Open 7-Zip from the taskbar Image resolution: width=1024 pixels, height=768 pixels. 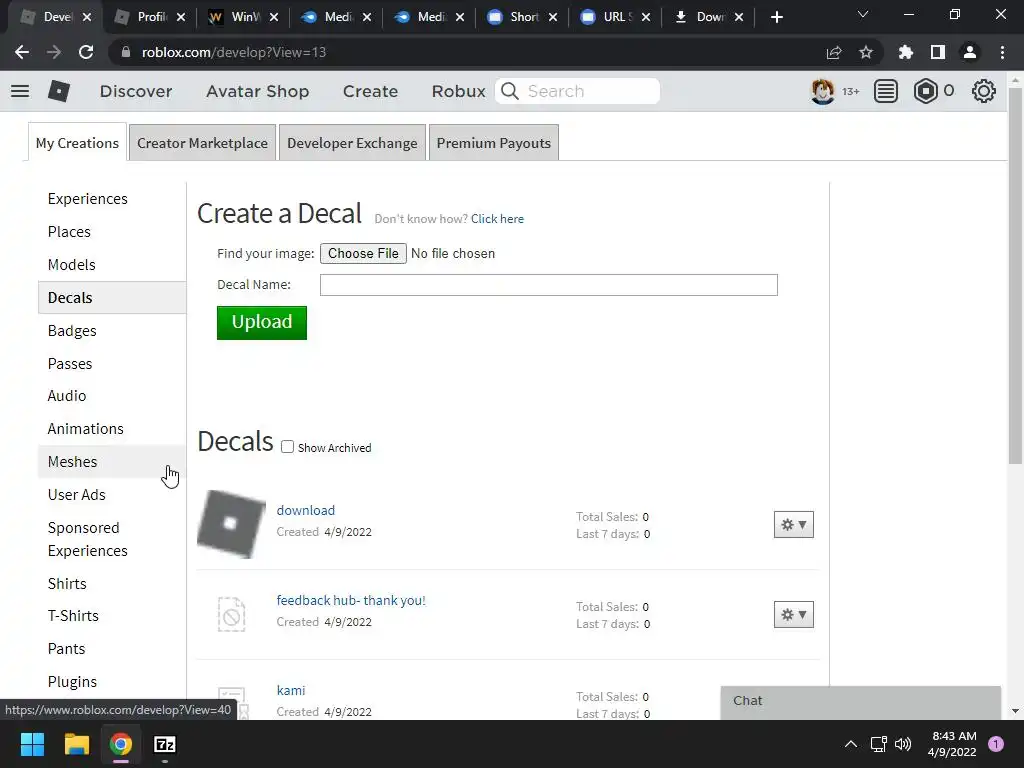click(165, 744)
